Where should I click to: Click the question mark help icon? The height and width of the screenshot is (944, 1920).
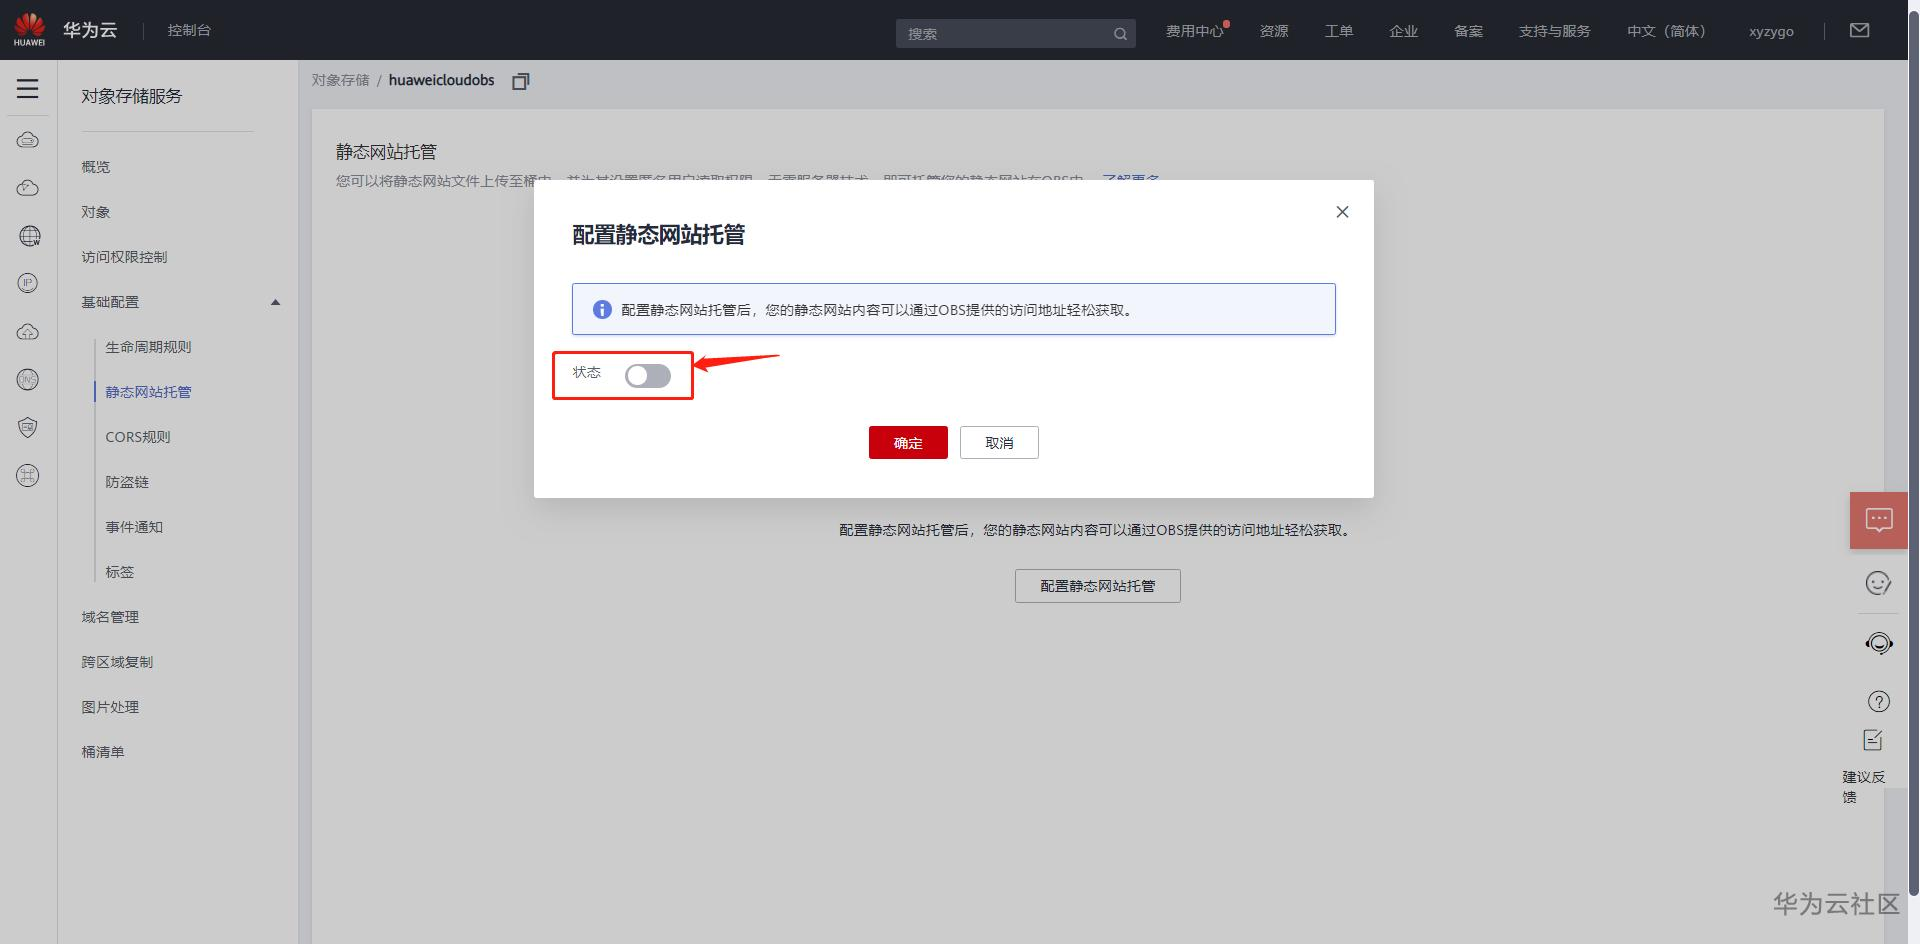click(x=1879, y=701)
